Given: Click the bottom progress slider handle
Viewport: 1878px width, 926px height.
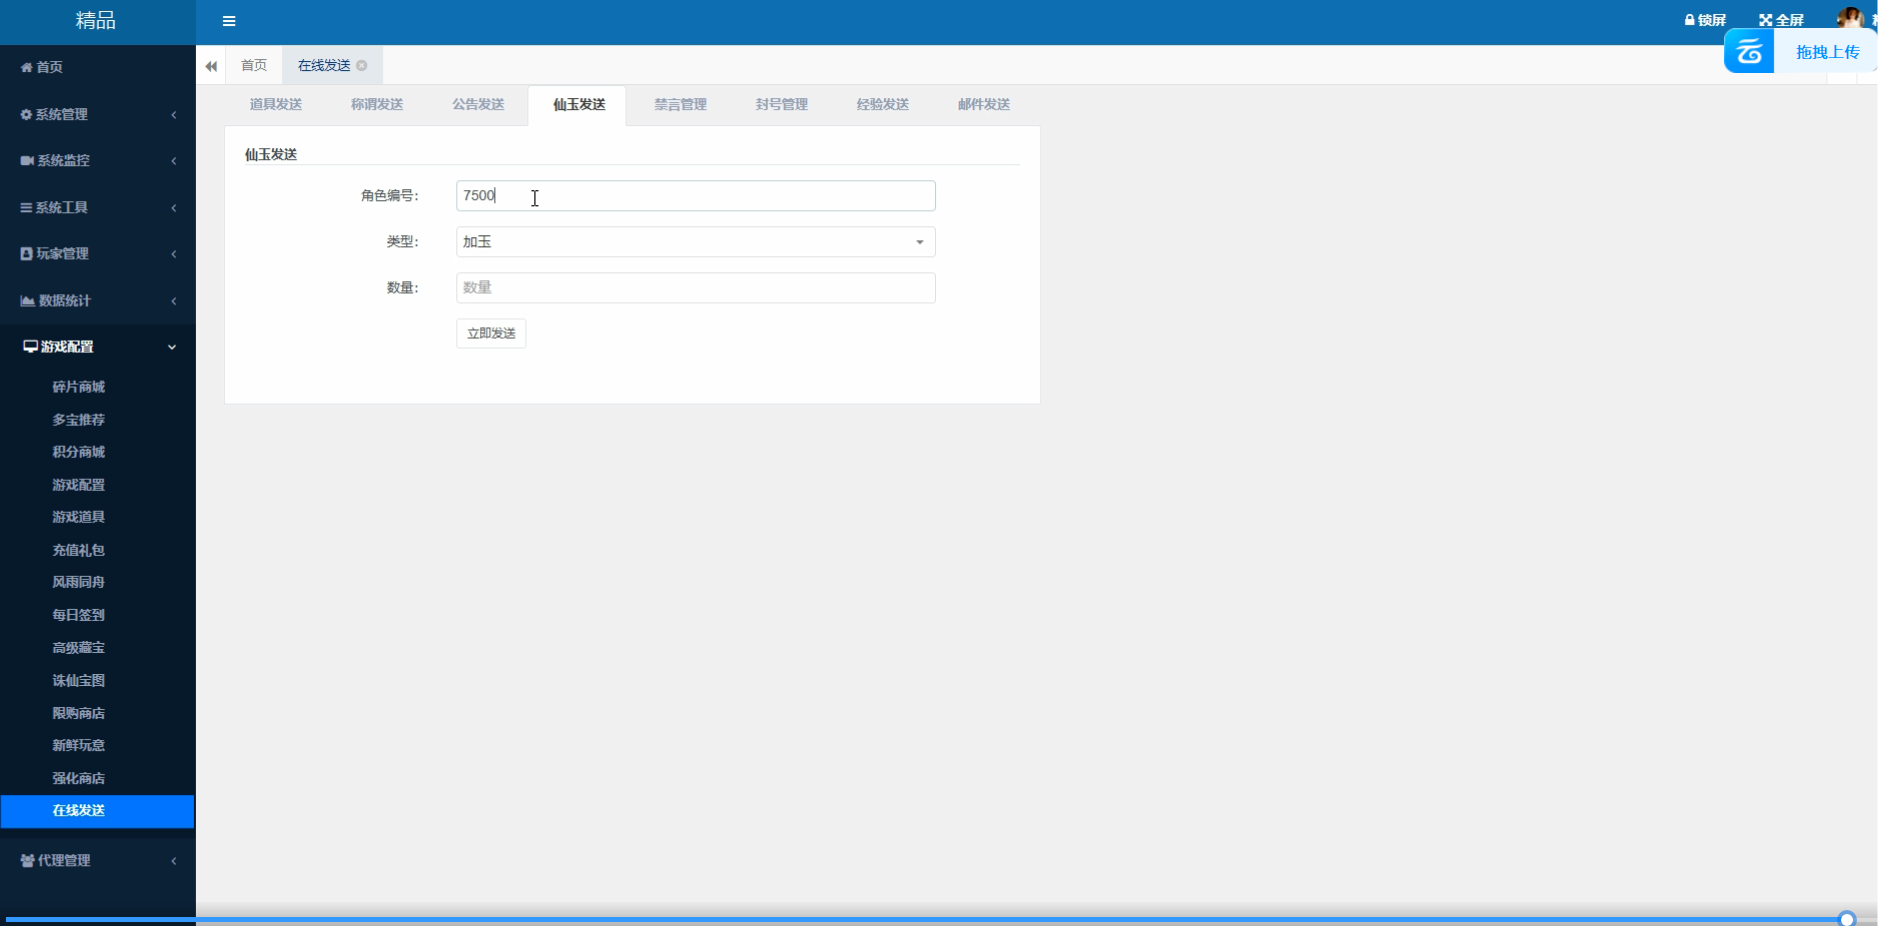Looking at the screenshot, I should 1847,919.
